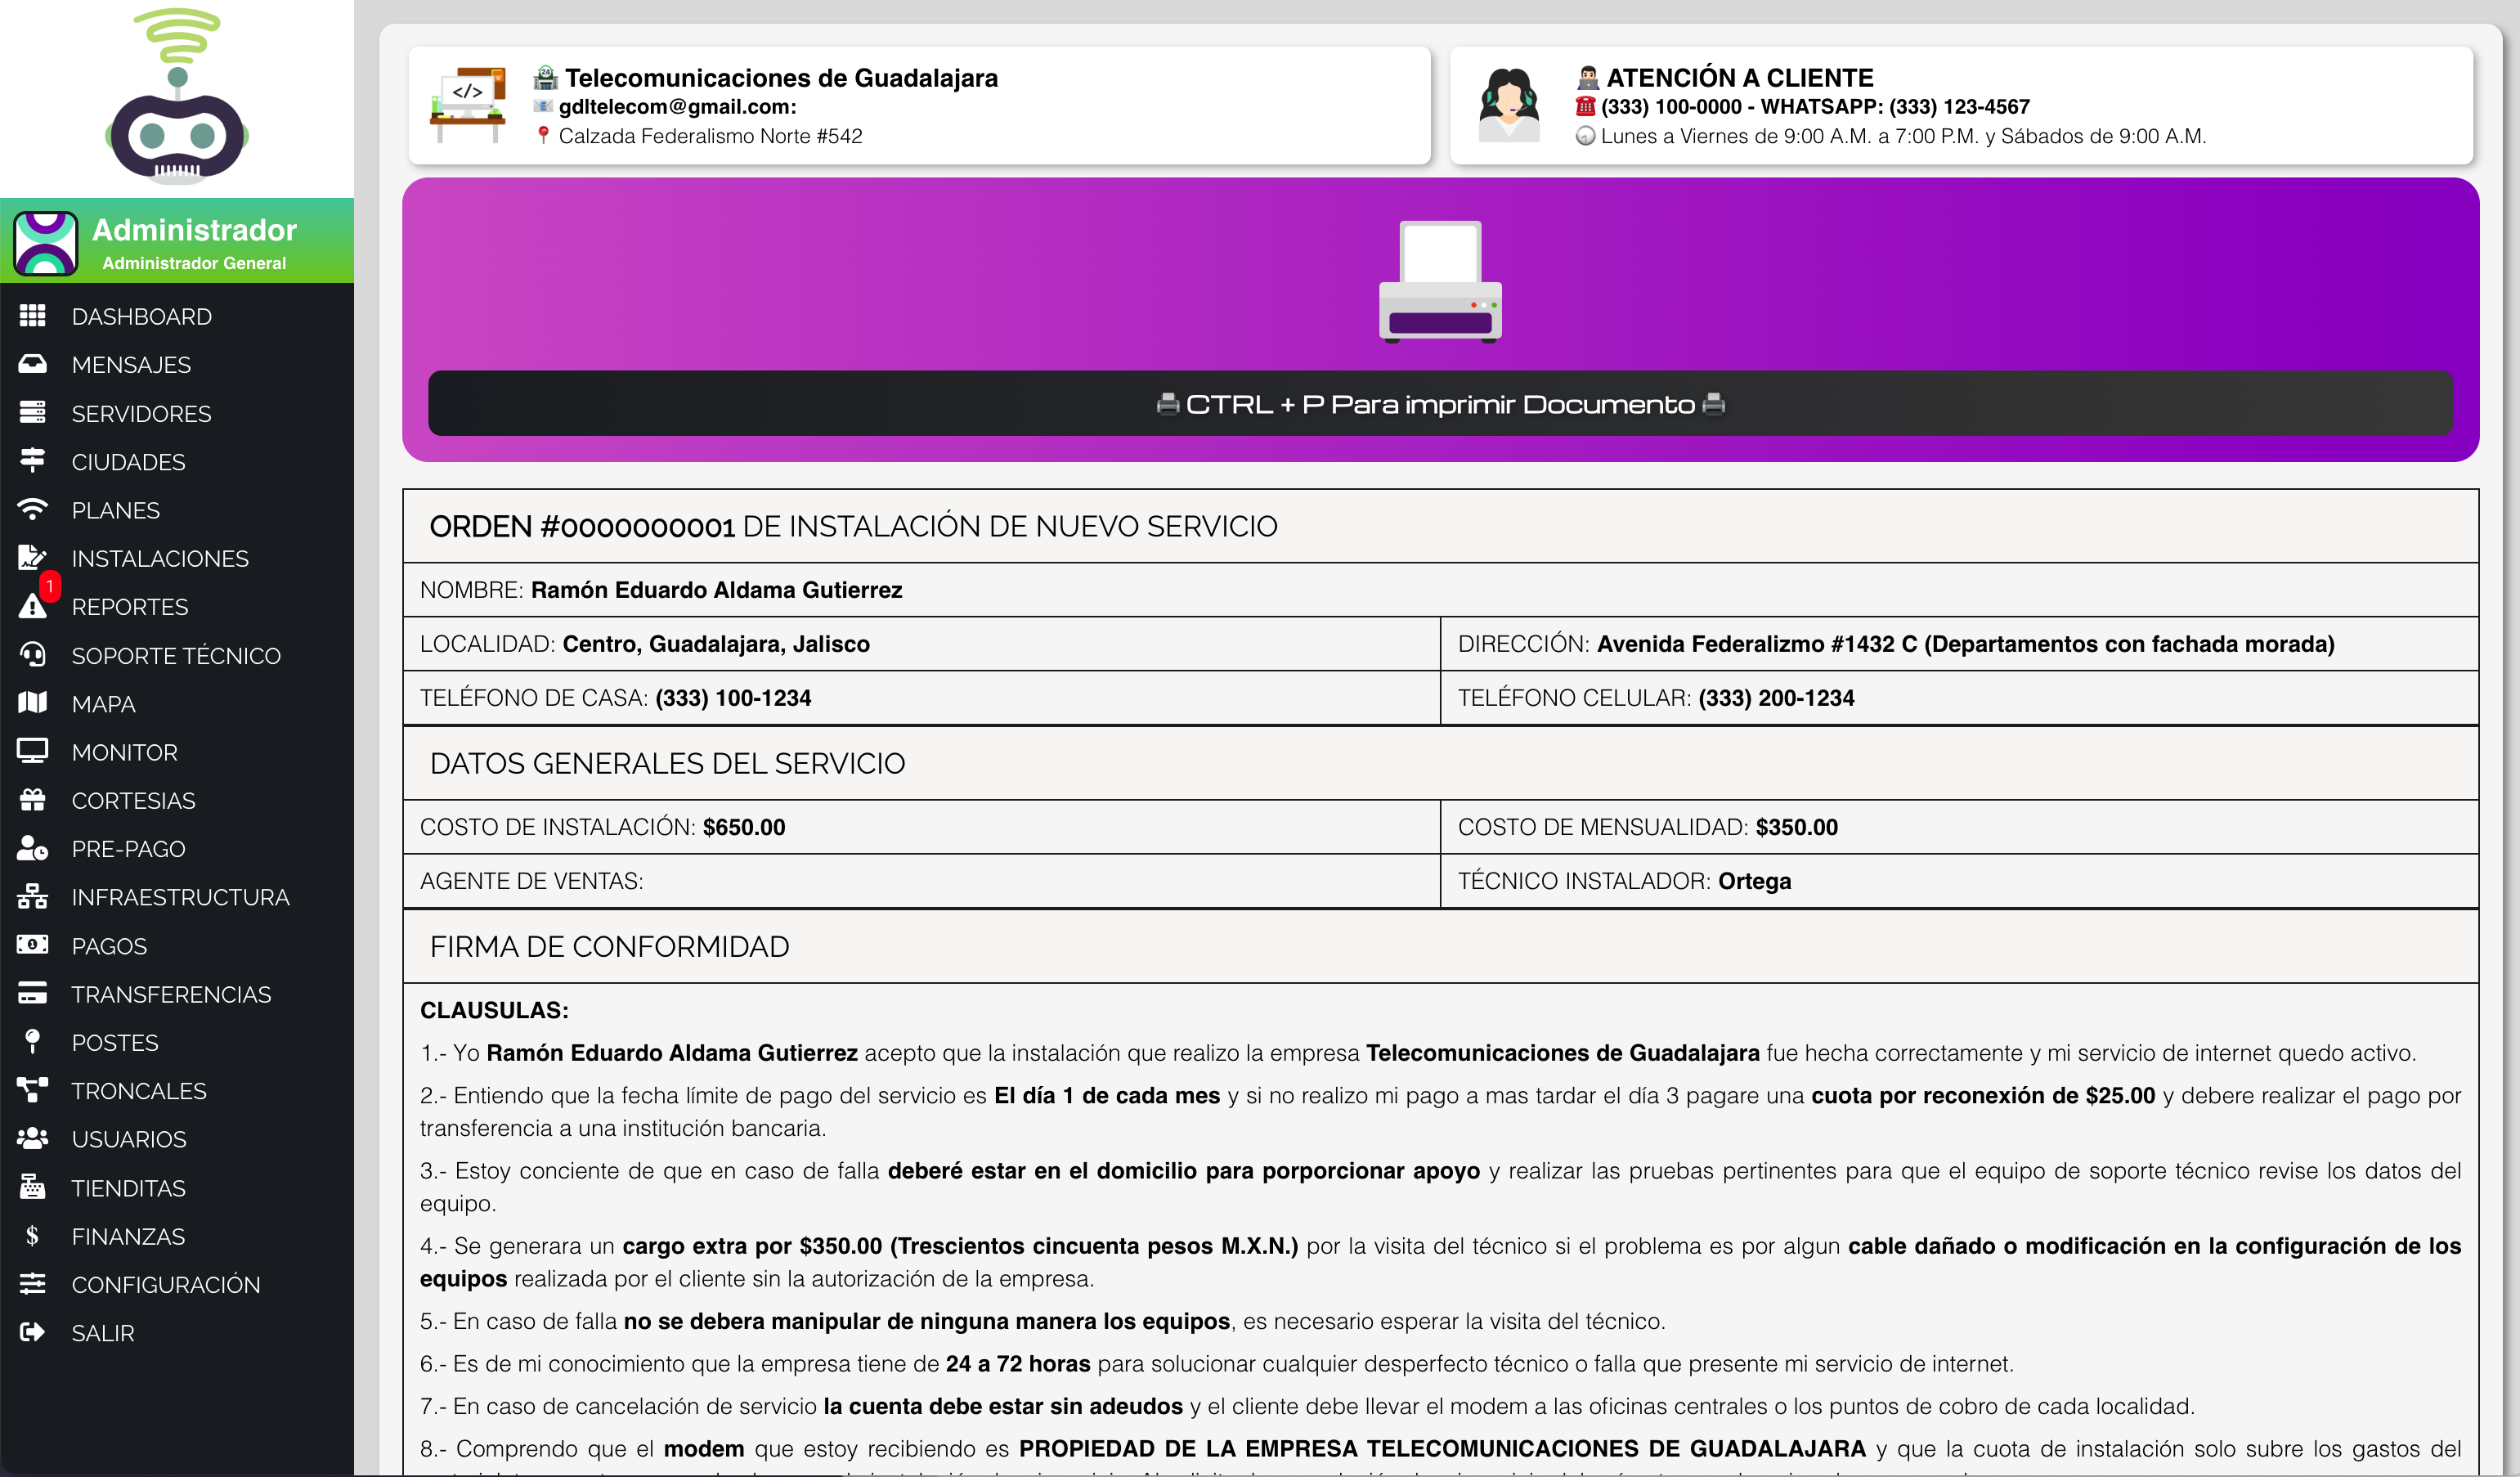Open the Dashboard grid icon
Image resolution: width=2520 pixels, height=1477 pixels.
point(32,316)
